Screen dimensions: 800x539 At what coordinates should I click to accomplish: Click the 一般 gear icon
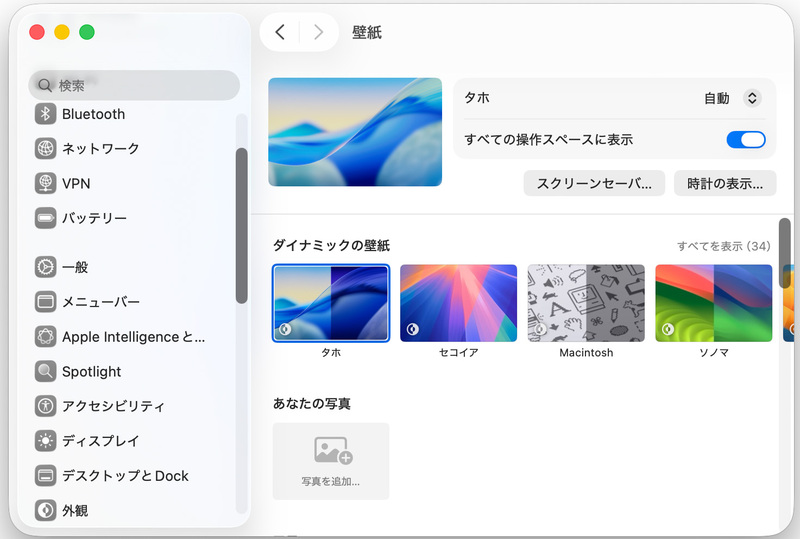[x=45, y=267]
